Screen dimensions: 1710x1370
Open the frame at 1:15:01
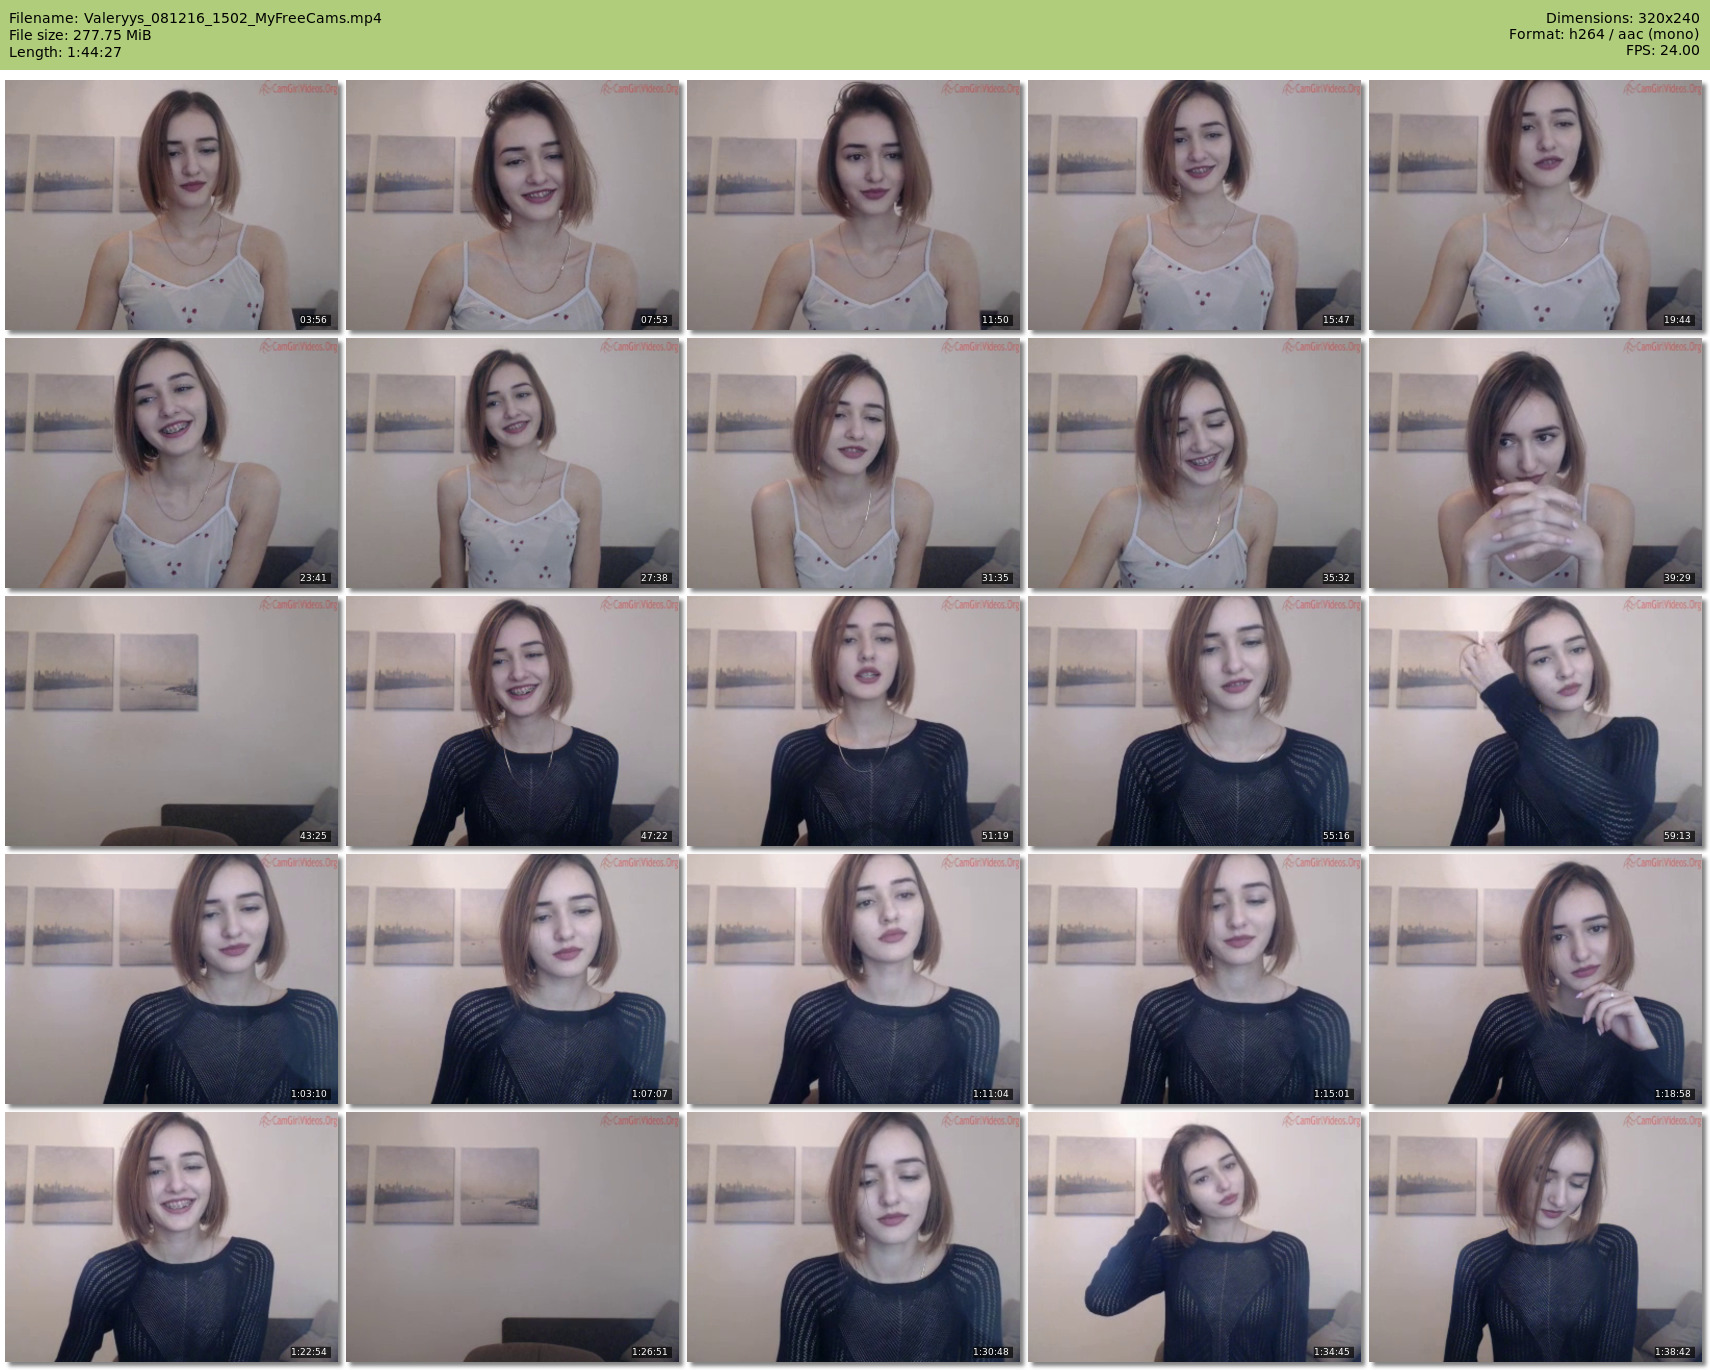[1195, 979]
